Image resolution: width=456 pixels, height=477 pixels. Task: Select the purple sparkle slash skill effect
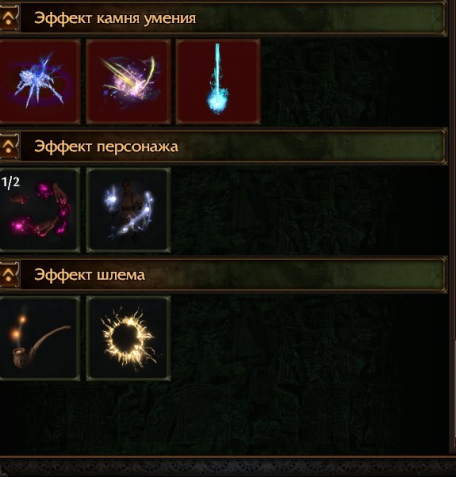pos(128,82)
